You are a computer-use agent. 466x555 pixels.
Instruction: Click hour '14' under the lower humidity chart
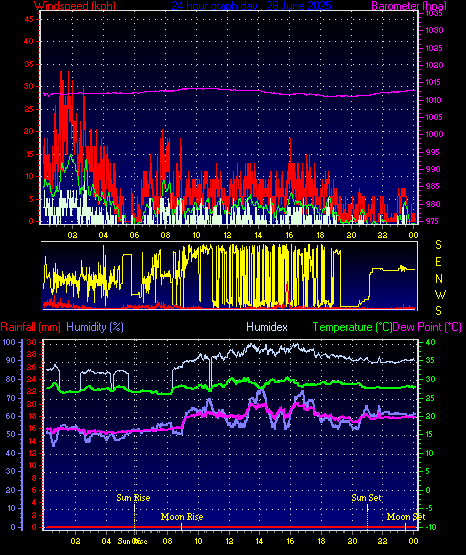pos(259,541)
